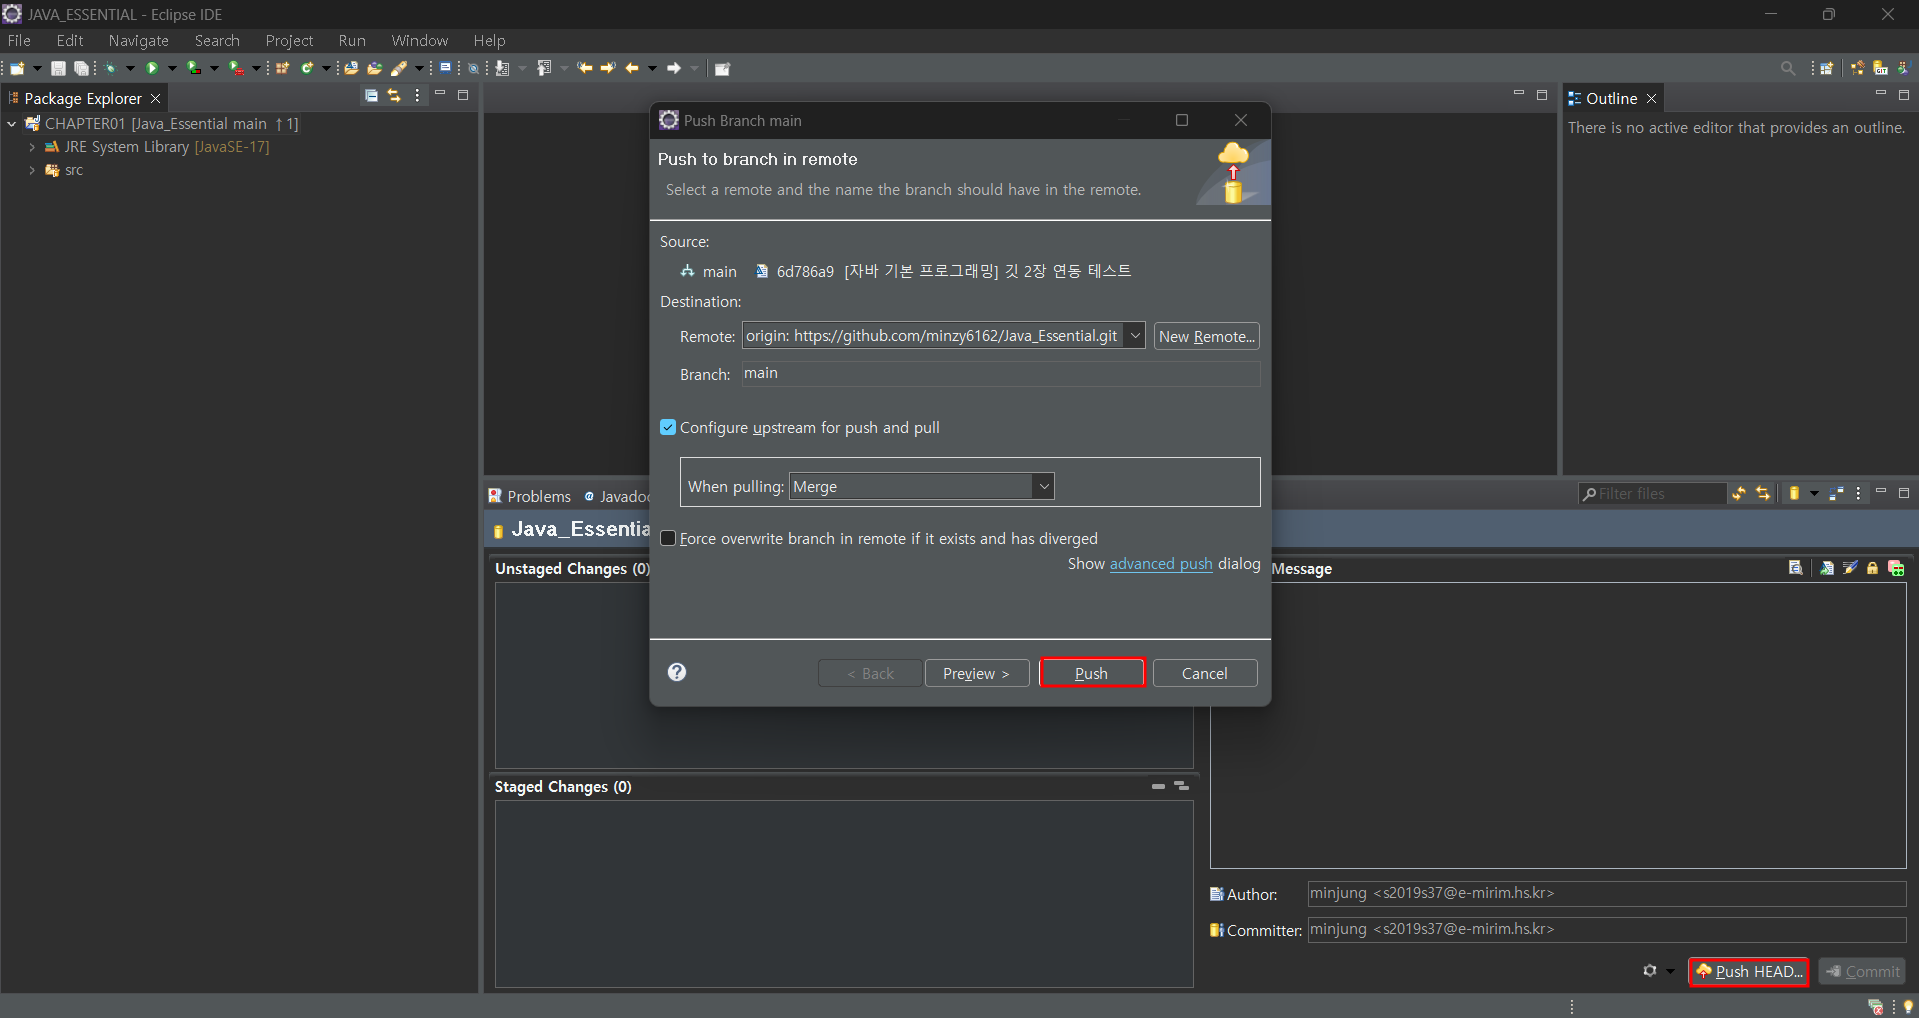Click the Save All toolbar icon

pyautogui.click(x=81, y=68)
